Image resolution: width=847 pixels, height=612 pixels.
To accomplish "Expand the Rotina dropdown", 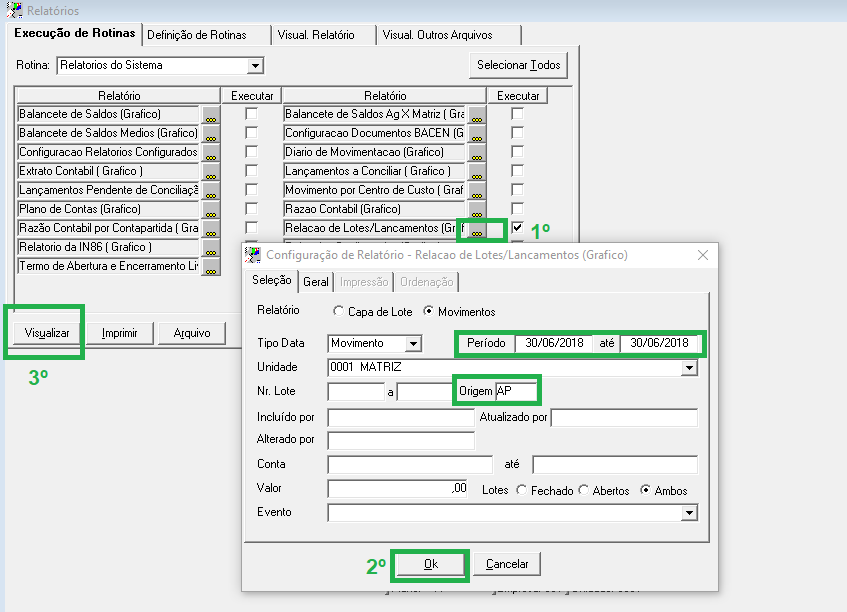I will [x=255, y=66].
